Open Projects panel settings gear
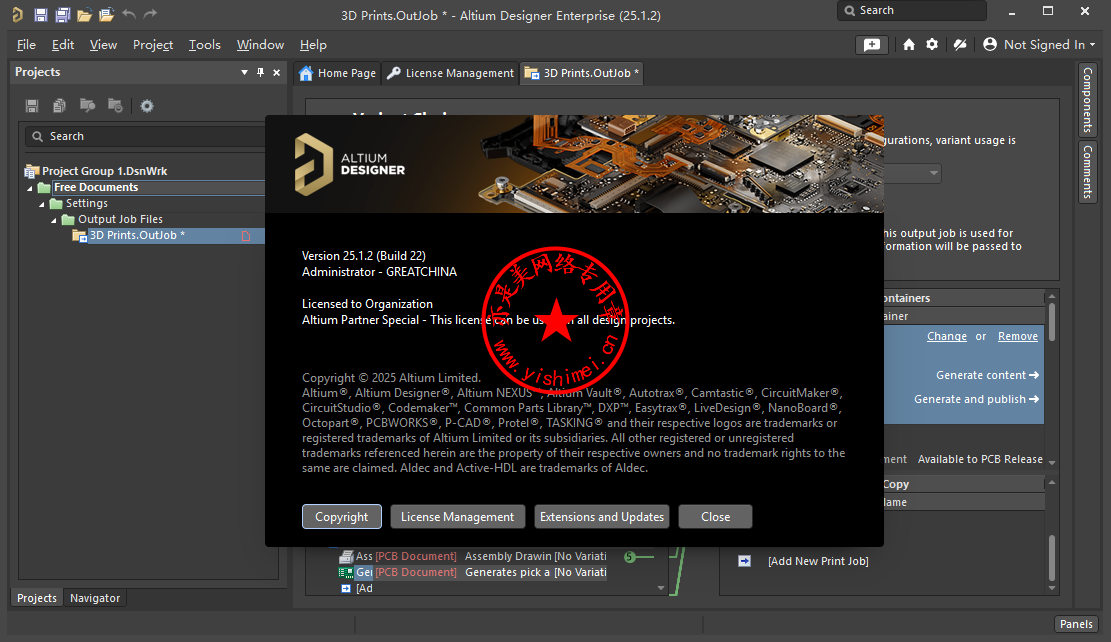The image size is (1111, 642). click(147, 106)
